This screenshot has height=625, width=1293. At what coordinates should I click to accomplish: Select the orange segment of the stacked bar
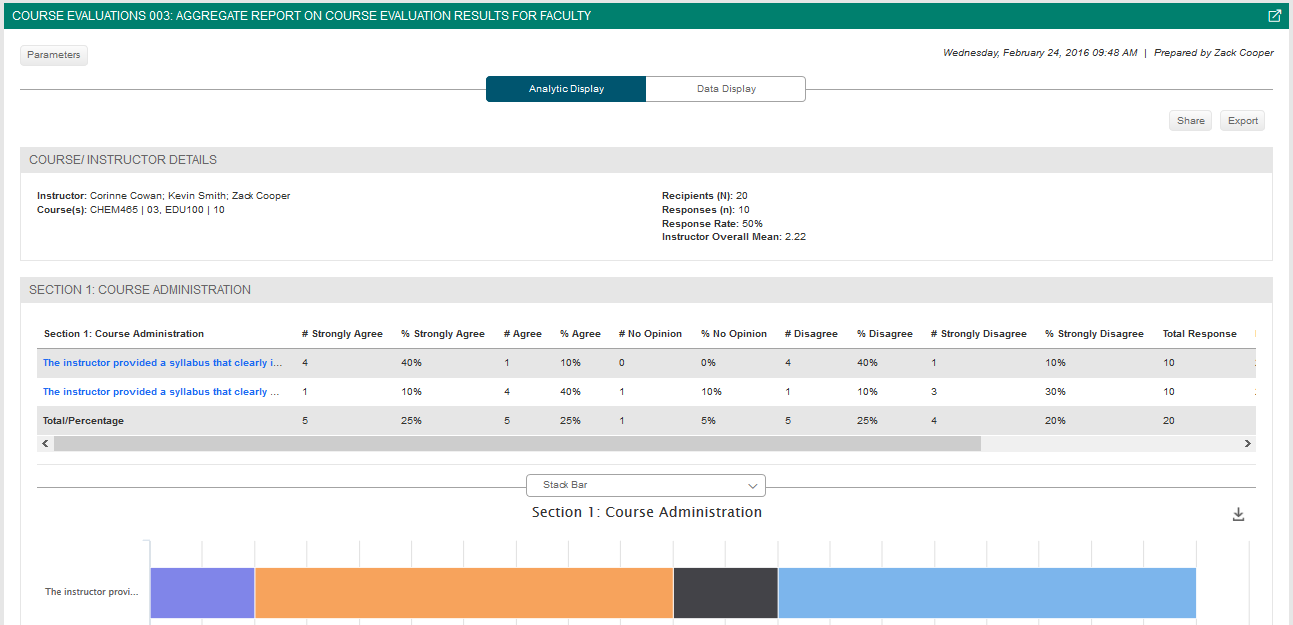click(x=464, y=593)
